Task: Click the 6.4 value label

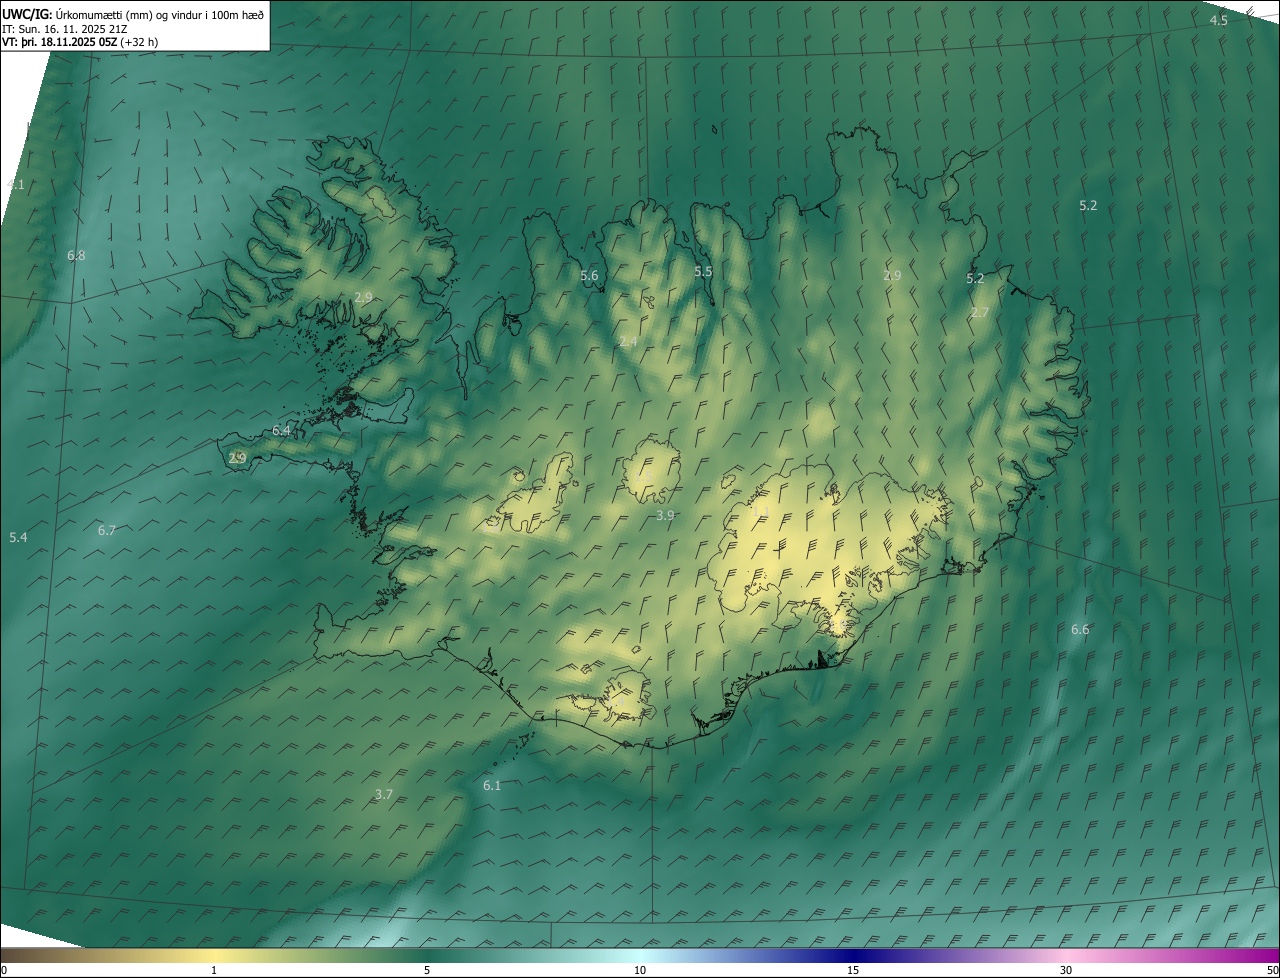Action: [281, 431]
